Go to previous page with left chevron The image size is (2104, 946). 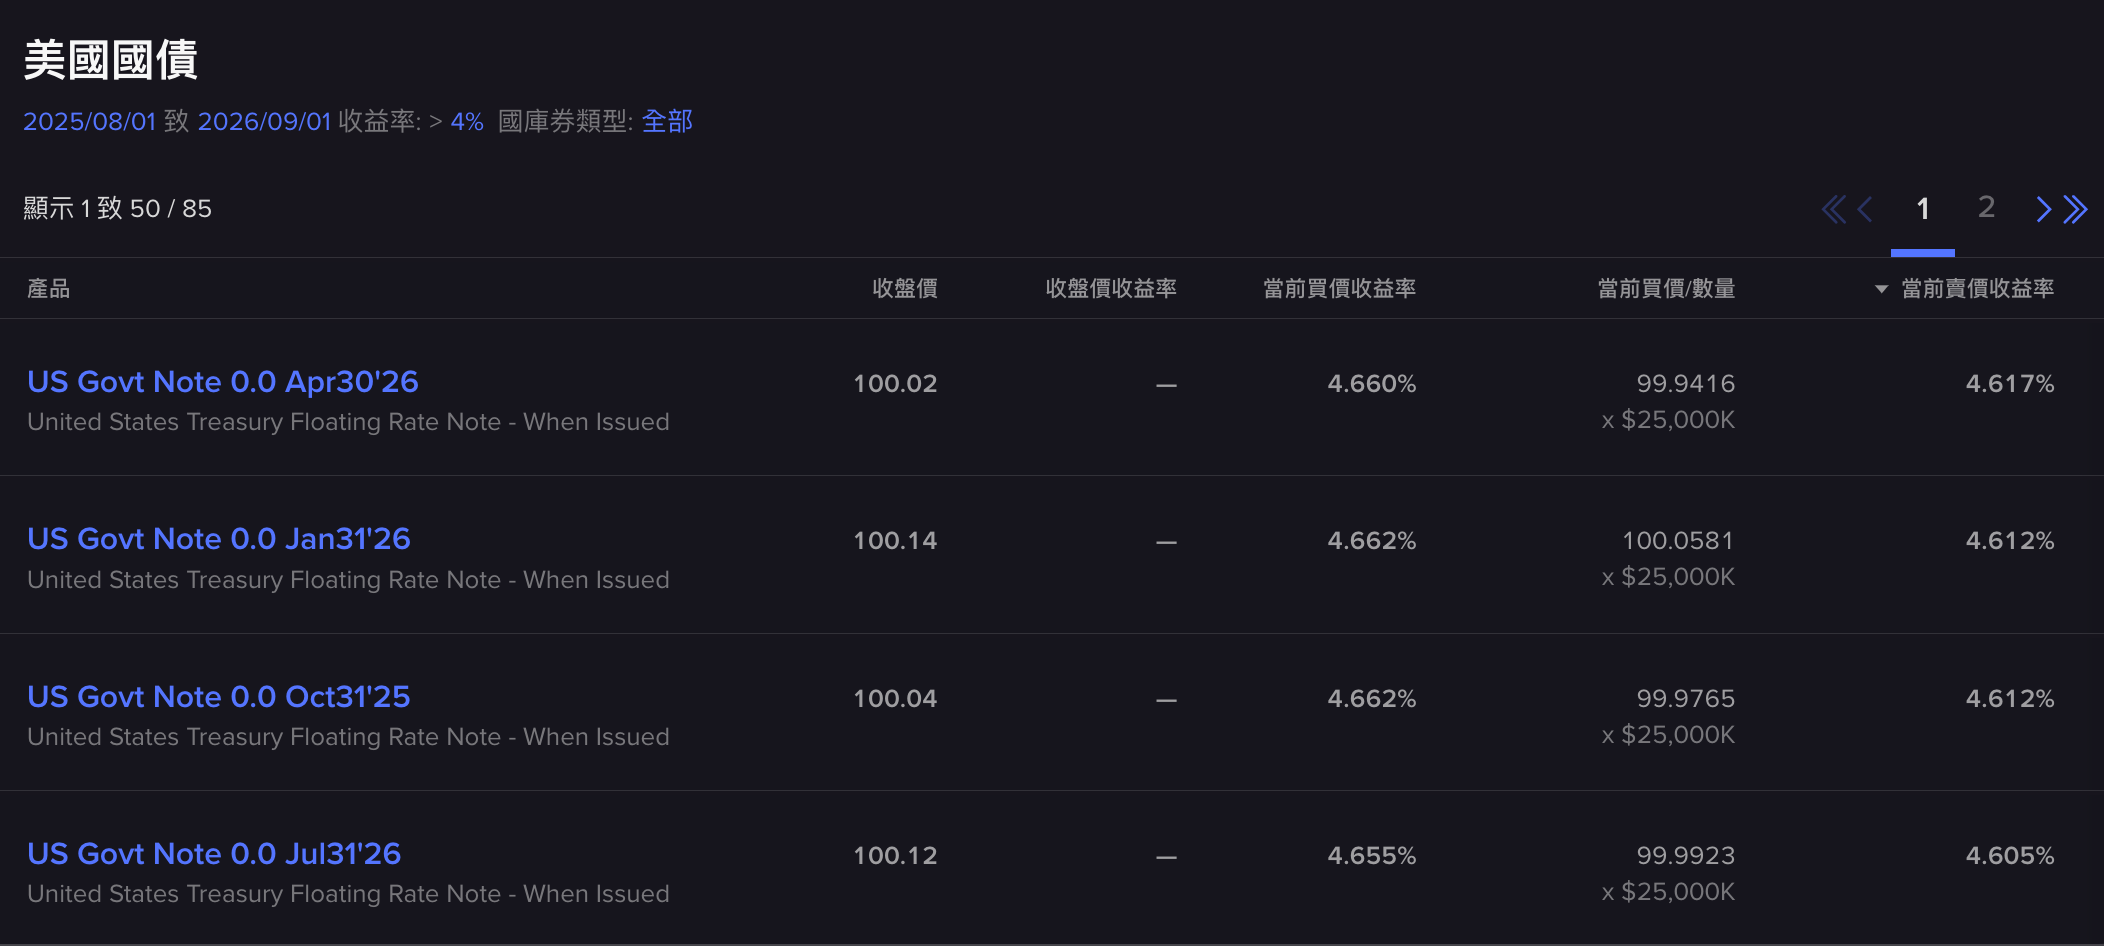click(x=1866, y=209)
